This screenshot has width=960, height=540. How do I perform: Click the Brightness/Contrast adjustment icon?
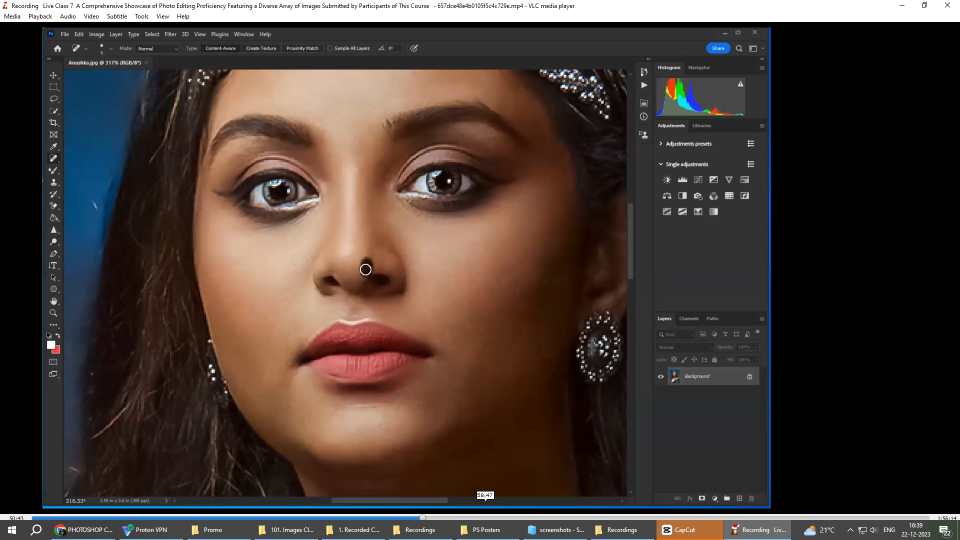pyautogui.click(x=667, y=180)
